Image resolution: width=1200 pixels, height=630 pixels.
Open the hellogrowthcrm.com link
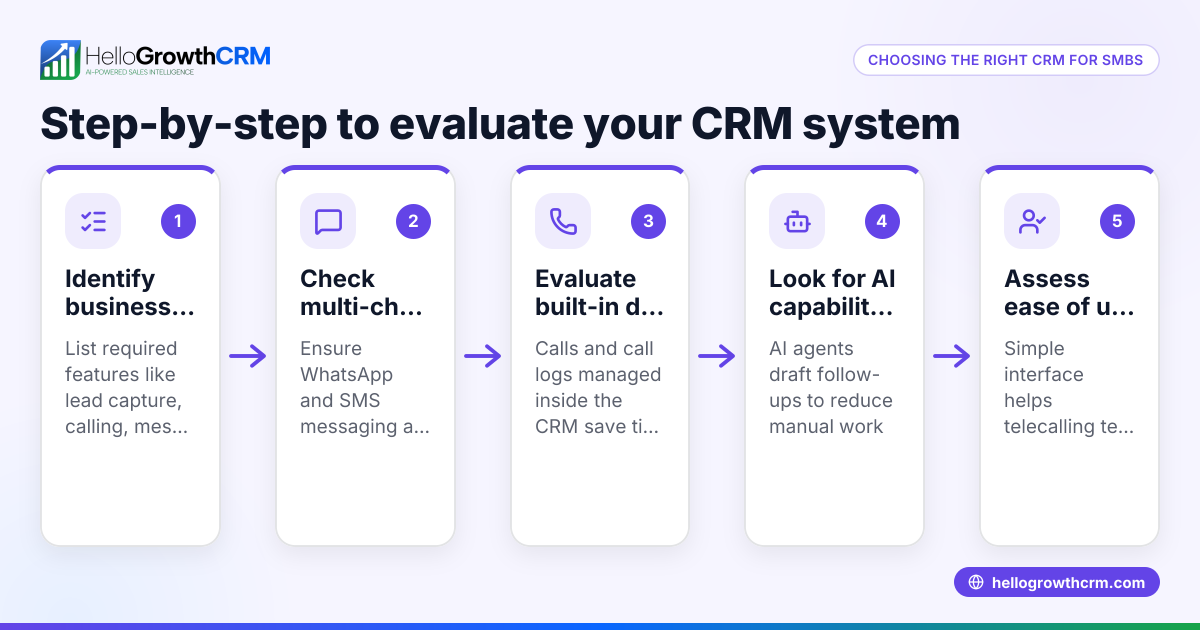[x=1057, y=582]
